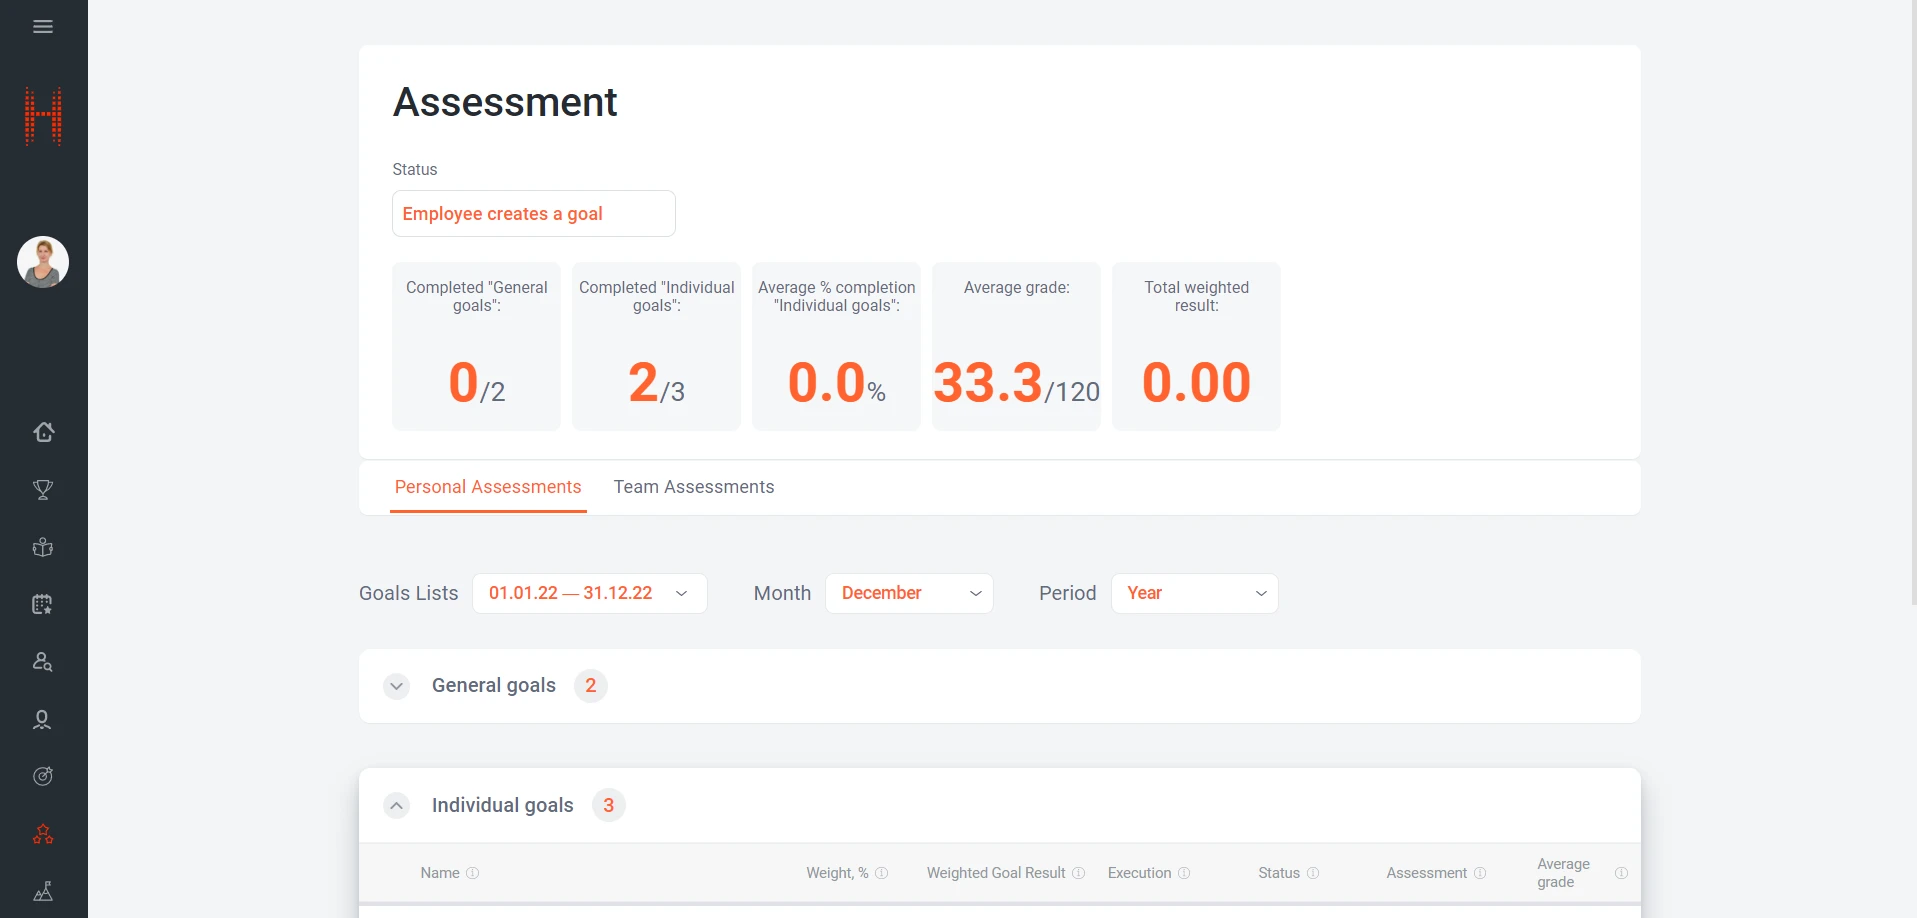
Task: Open the trophy achievements icon
Action: [x=43, y=490]
